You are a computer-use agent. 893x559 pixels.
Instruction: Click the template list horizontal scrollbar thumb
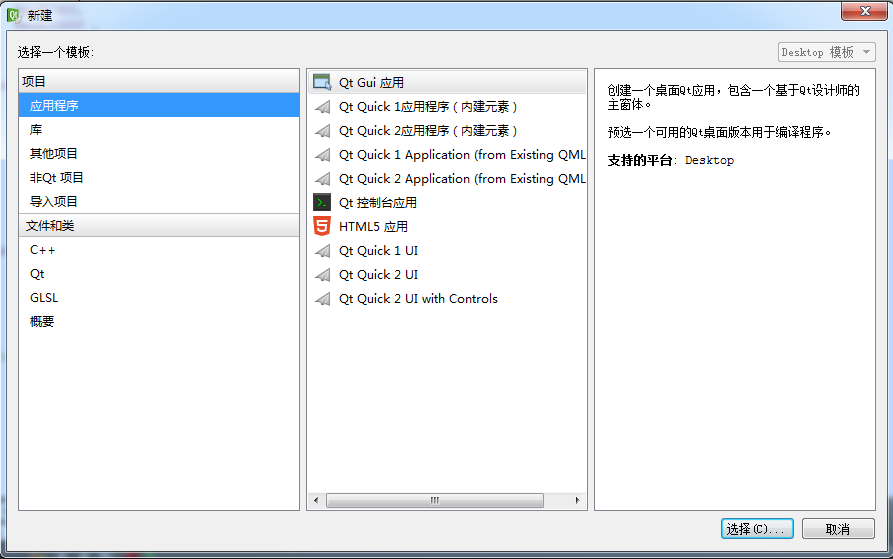point(435,500)
